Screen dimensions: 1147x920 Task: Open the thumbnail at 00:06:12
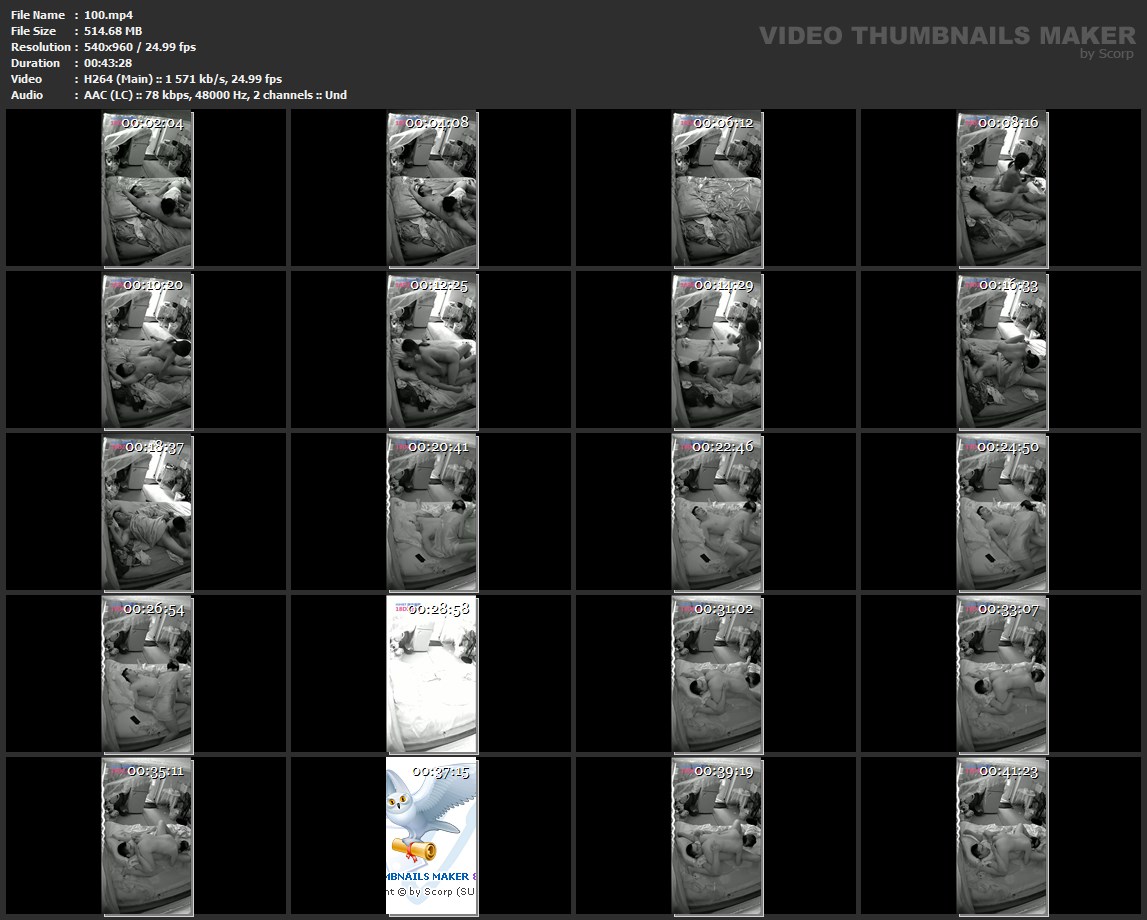(x=717, y=189)
